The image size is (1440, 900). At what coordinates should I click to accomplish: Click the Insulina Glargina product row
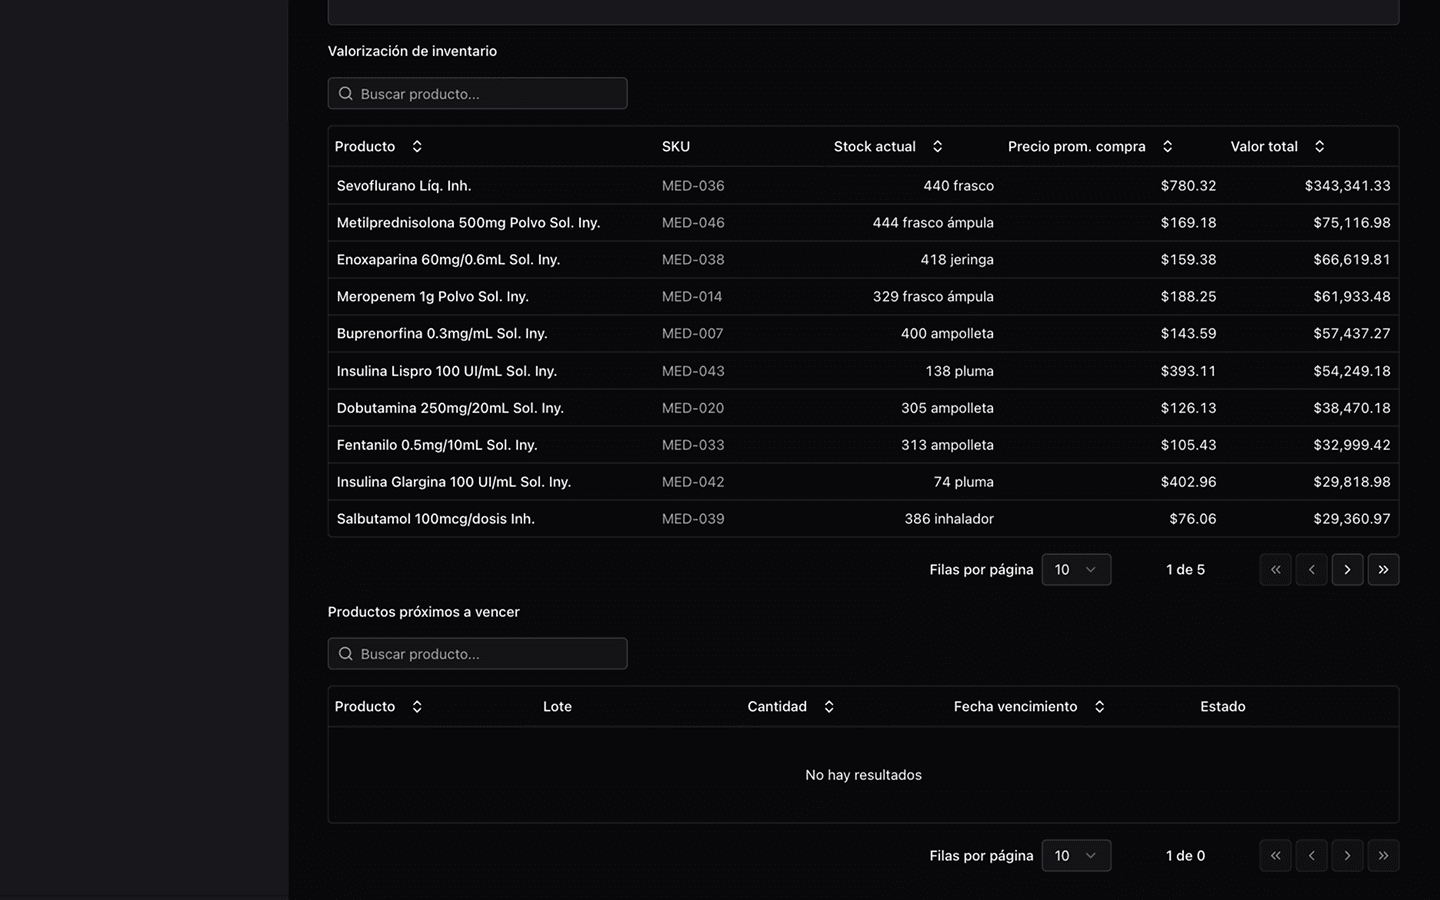(x=453, y=482)
